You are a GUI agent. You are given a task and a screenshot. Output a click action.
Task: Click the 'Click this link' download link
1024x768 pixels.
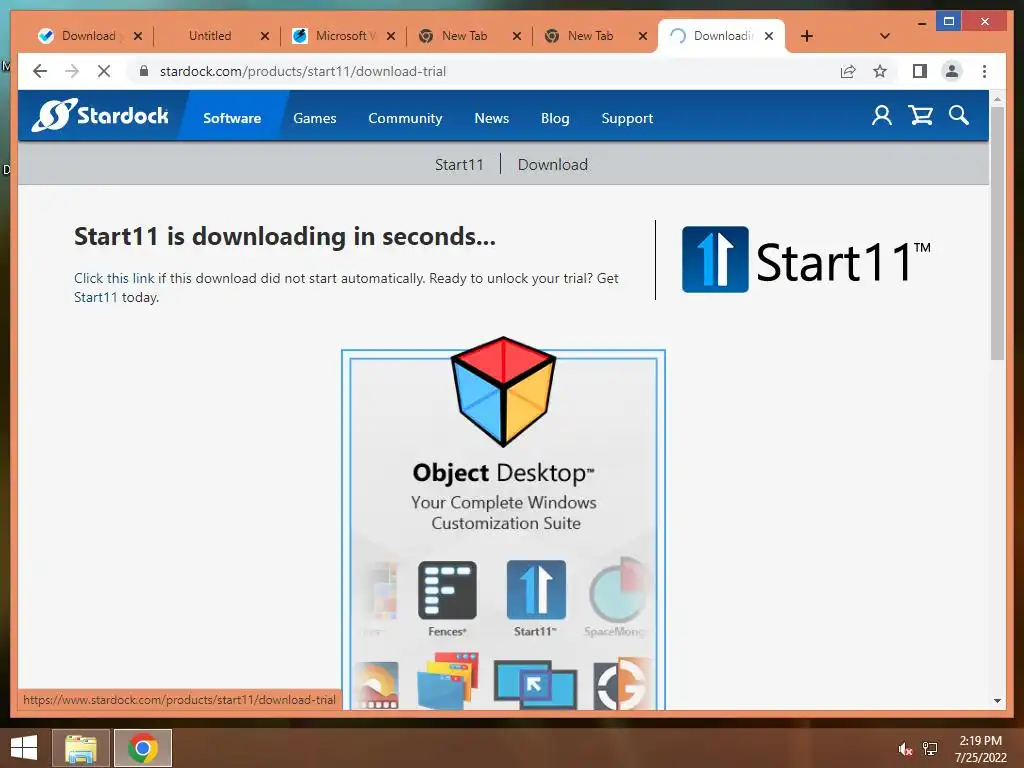pyautogui.click(x=114, y=278)
